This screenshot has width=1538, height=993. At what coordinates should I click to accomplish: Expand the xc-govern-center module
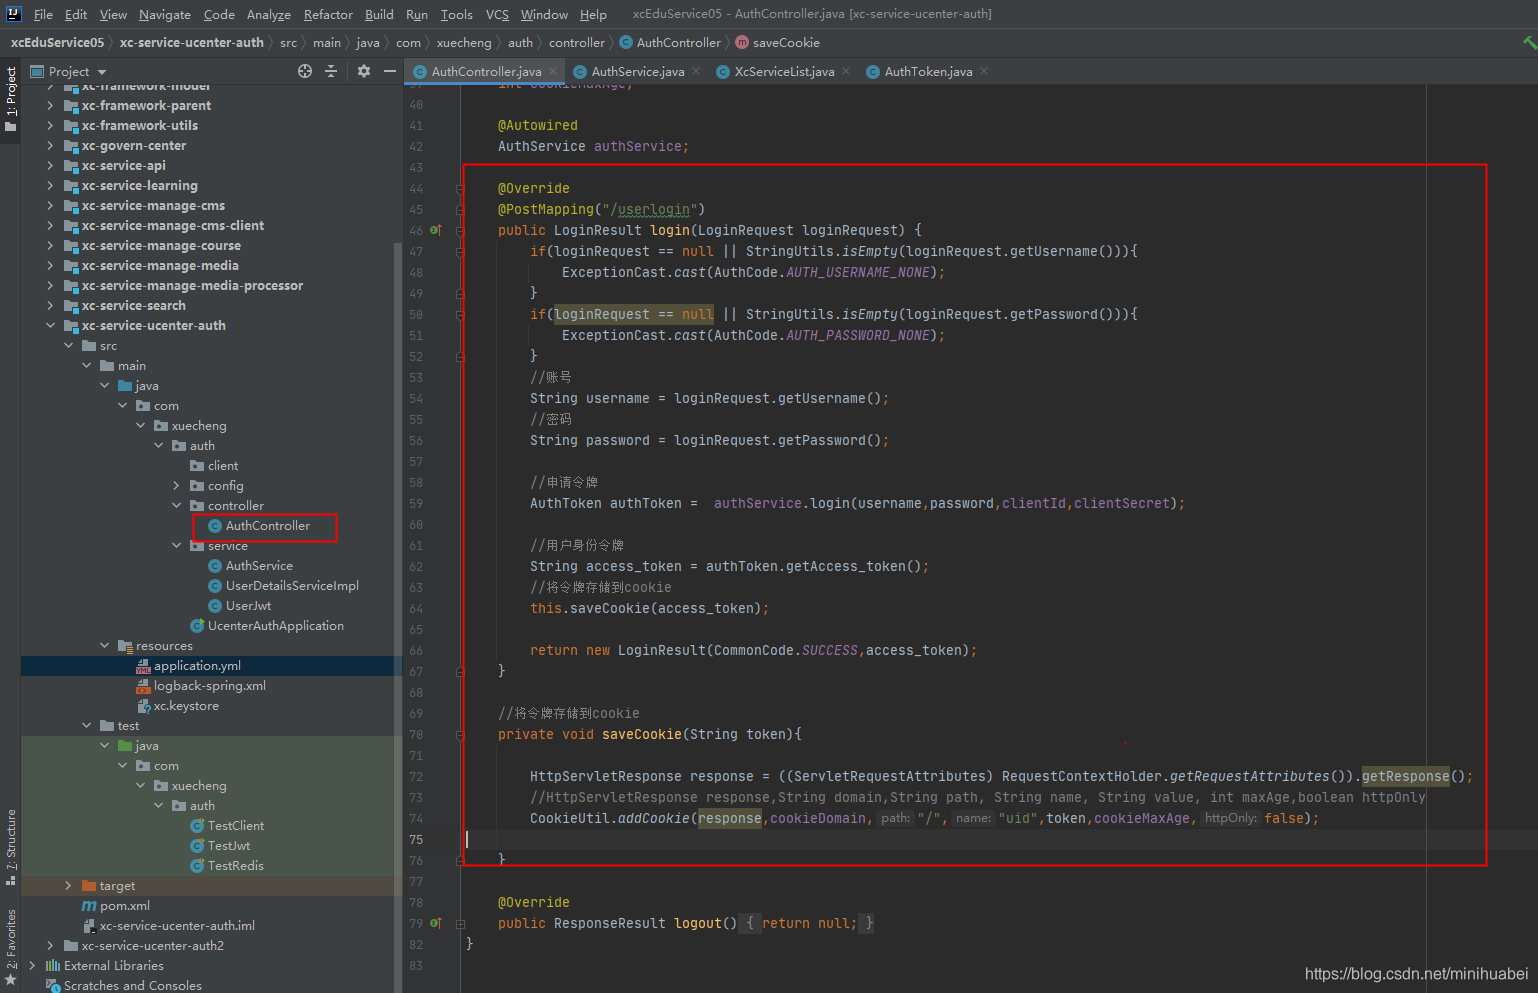pyautogui.click(x=50, y=145)
